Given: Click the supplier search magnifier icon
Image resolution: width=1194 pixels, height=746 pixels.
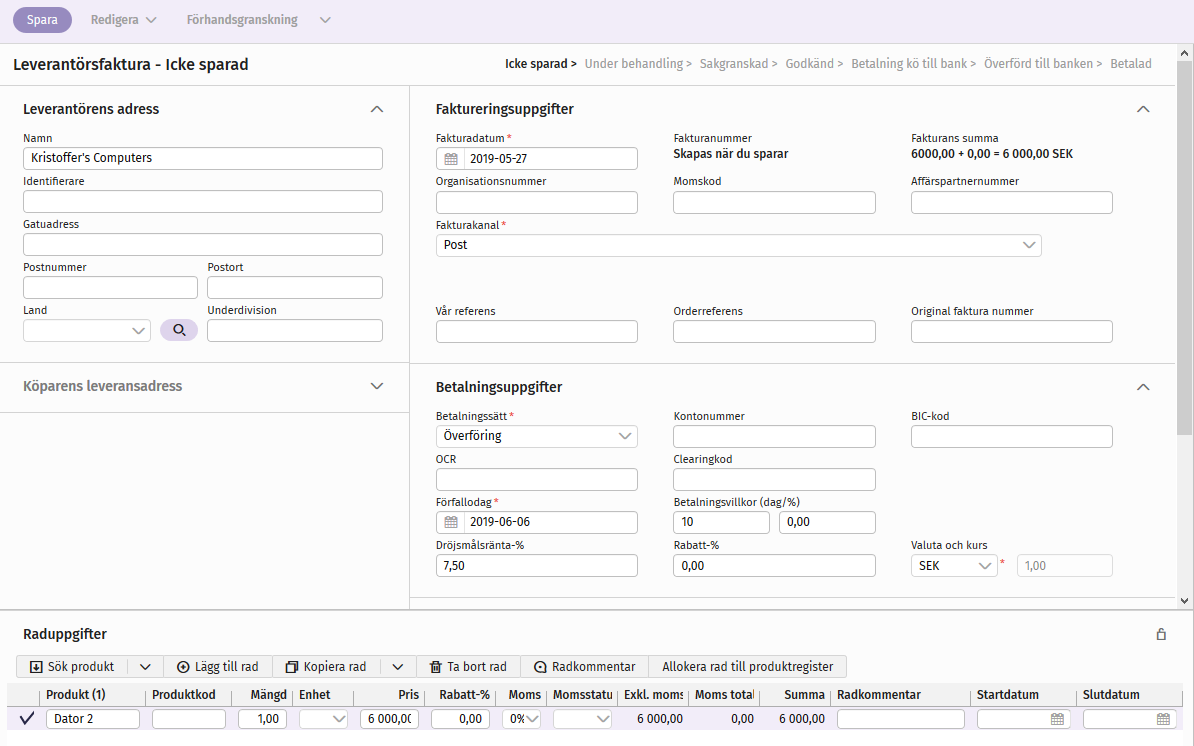Looking at the screenshot, I should pyautogui.click(x=179, y=330).
